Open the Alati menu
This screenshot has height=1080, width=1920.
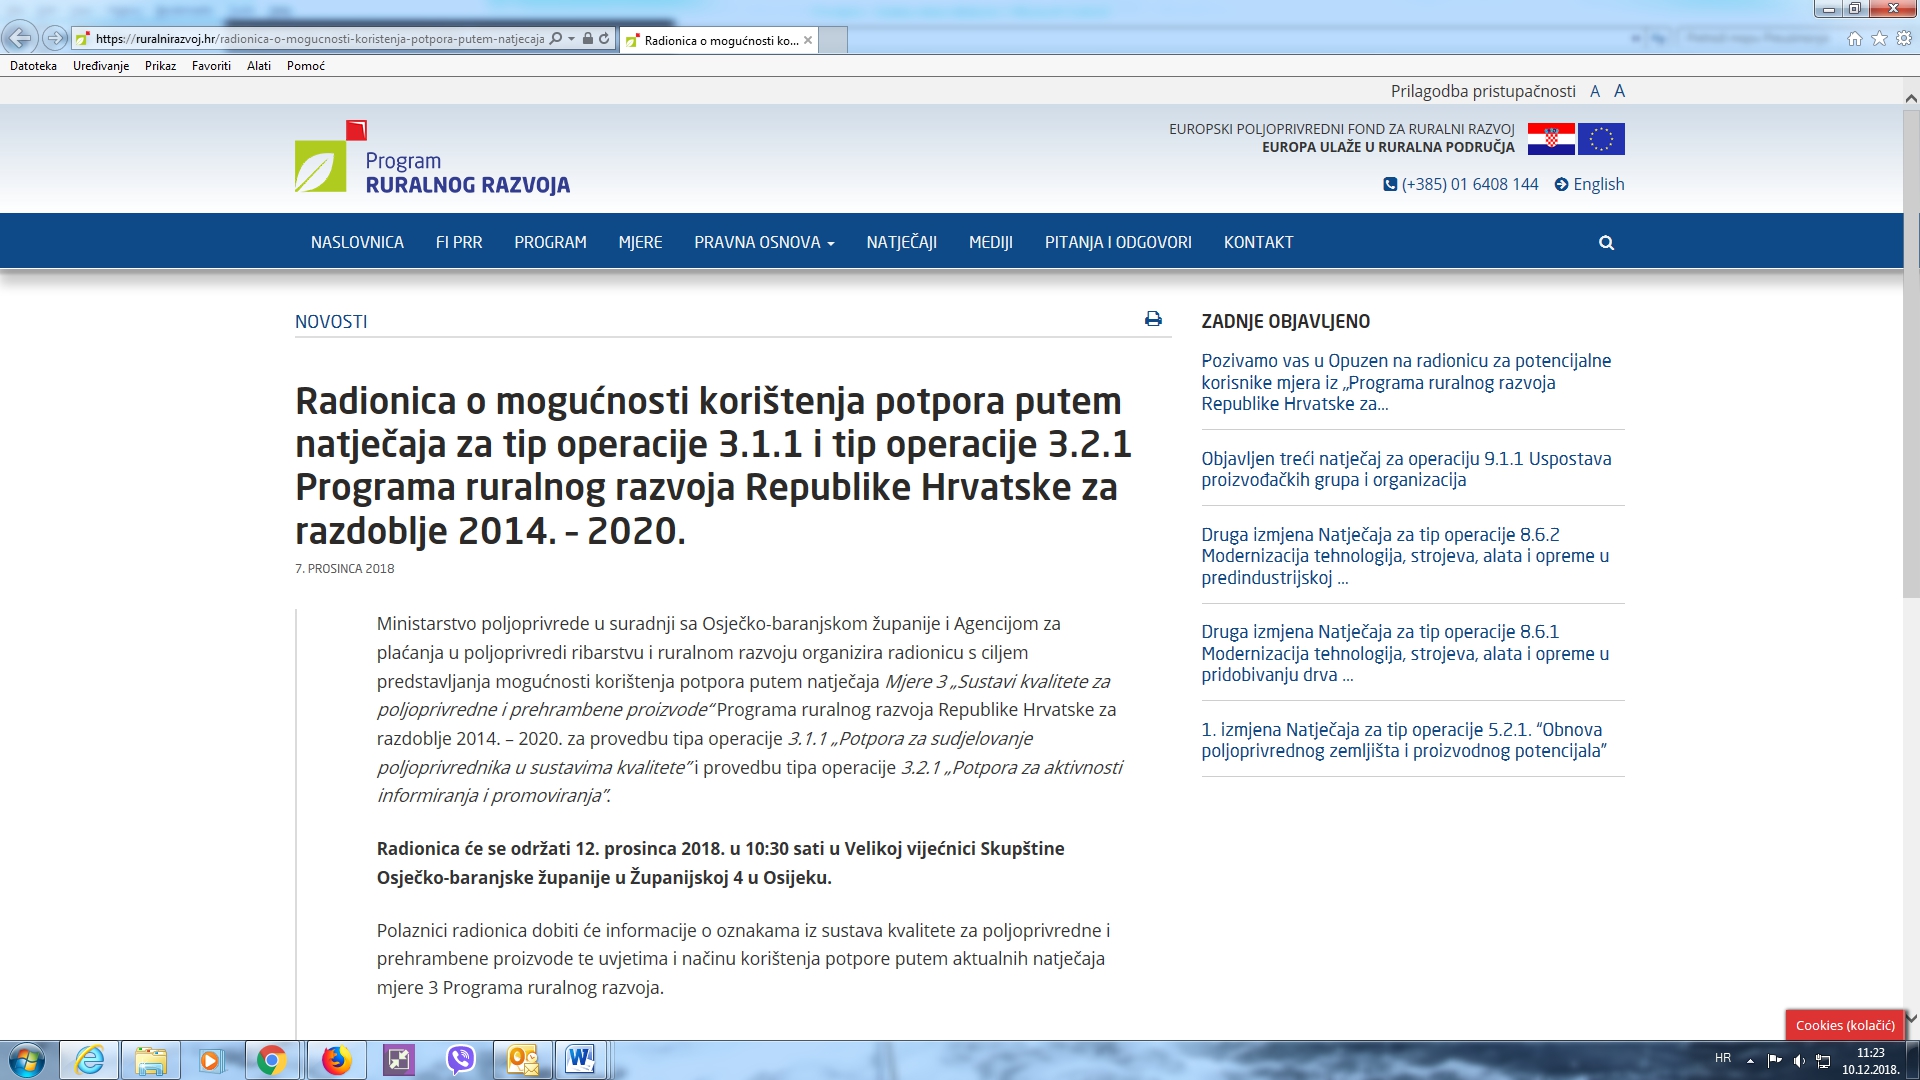pyautogui.click(x=259, y=66)
